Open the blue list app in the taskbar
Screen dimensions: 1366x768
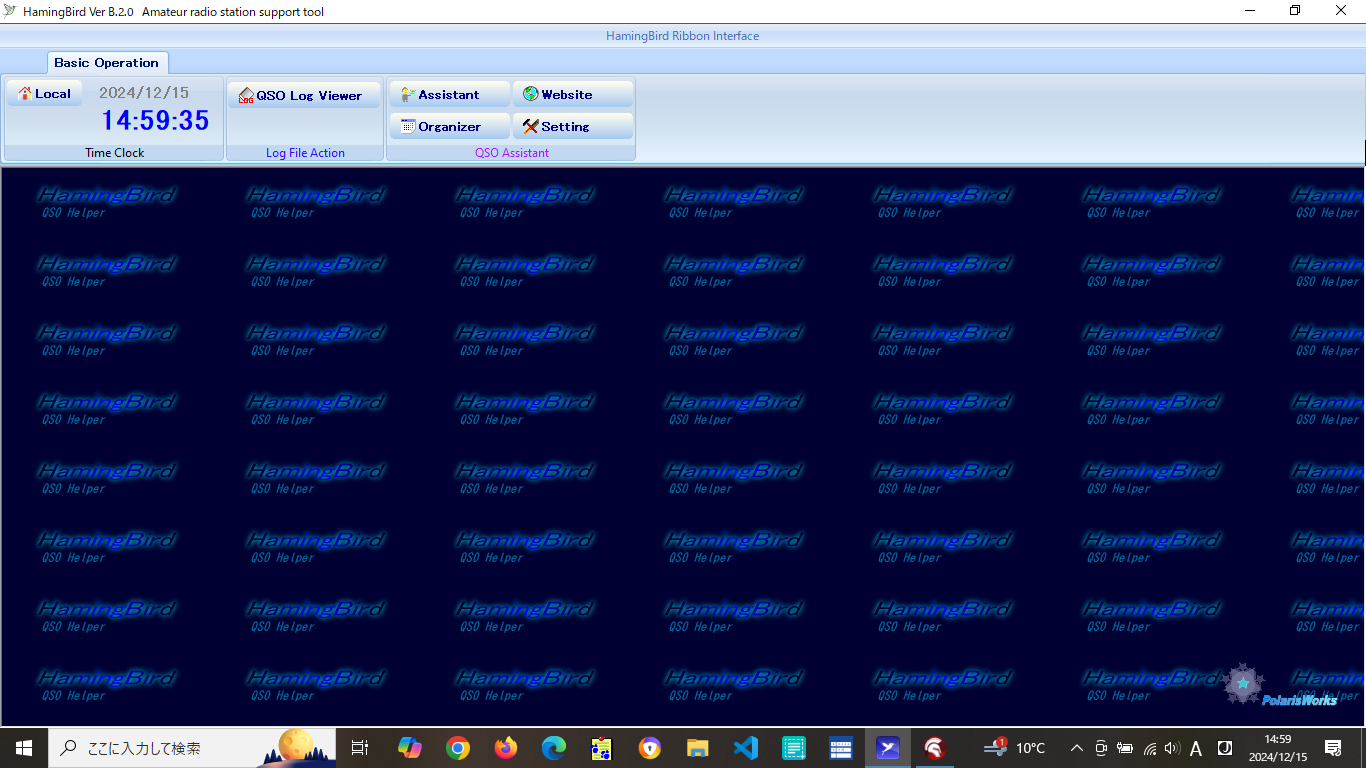(x=841, y=748)
